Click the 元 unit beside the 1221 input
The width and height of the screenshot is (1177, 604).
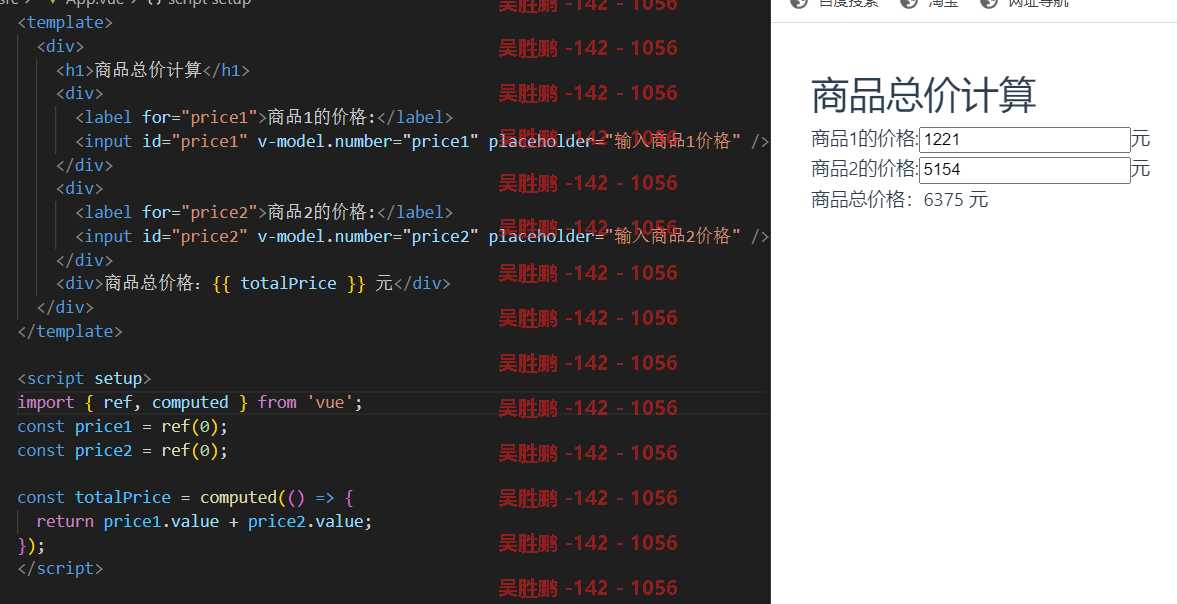click(x=1140, y=139)
